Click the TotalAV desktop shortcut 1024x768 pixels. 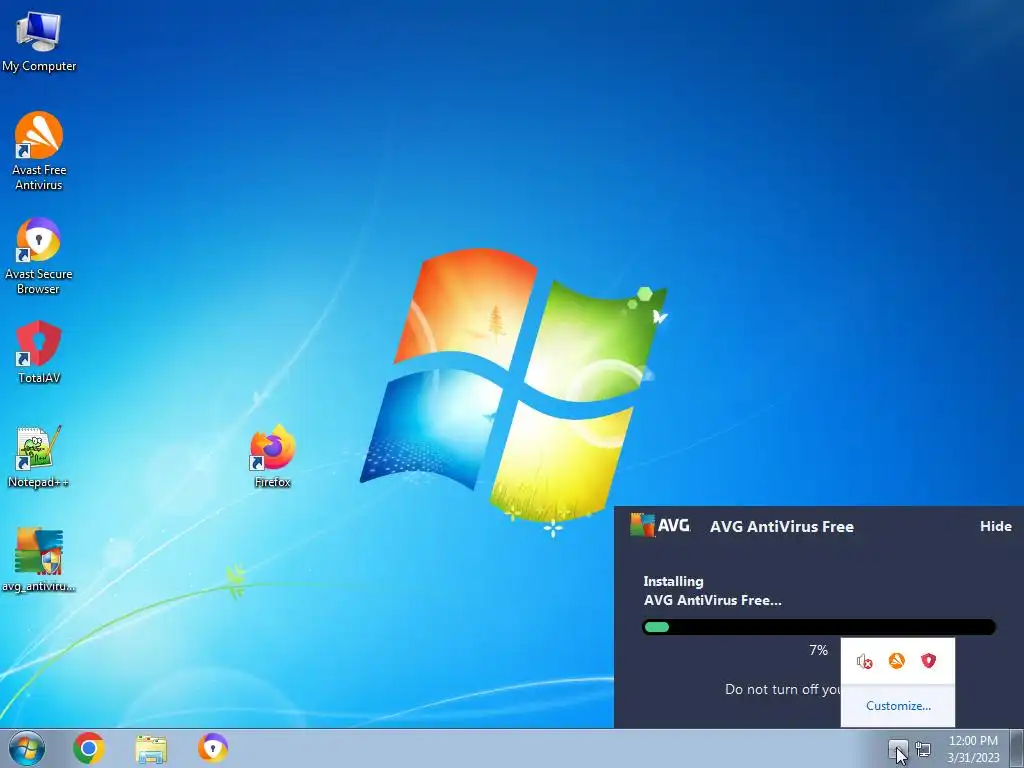pos(39,352)
